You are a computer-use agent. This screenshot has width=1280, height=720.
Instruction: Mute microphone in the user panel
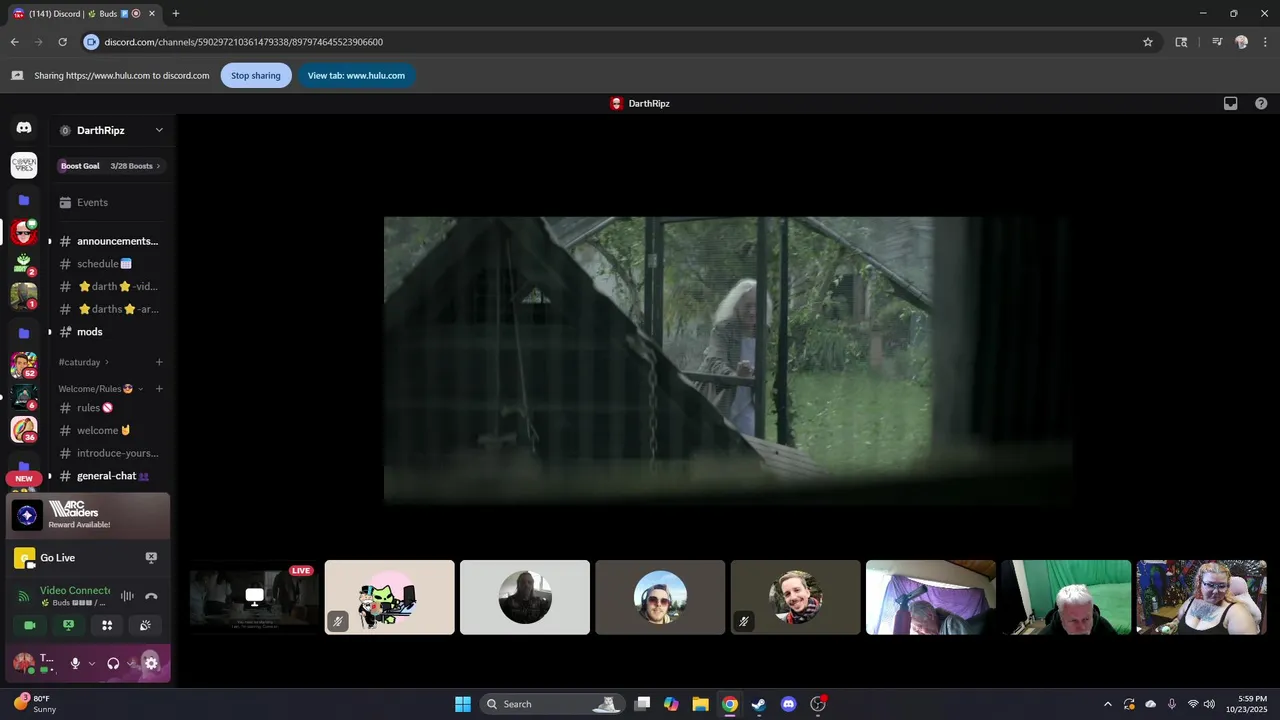coord(75,663)
